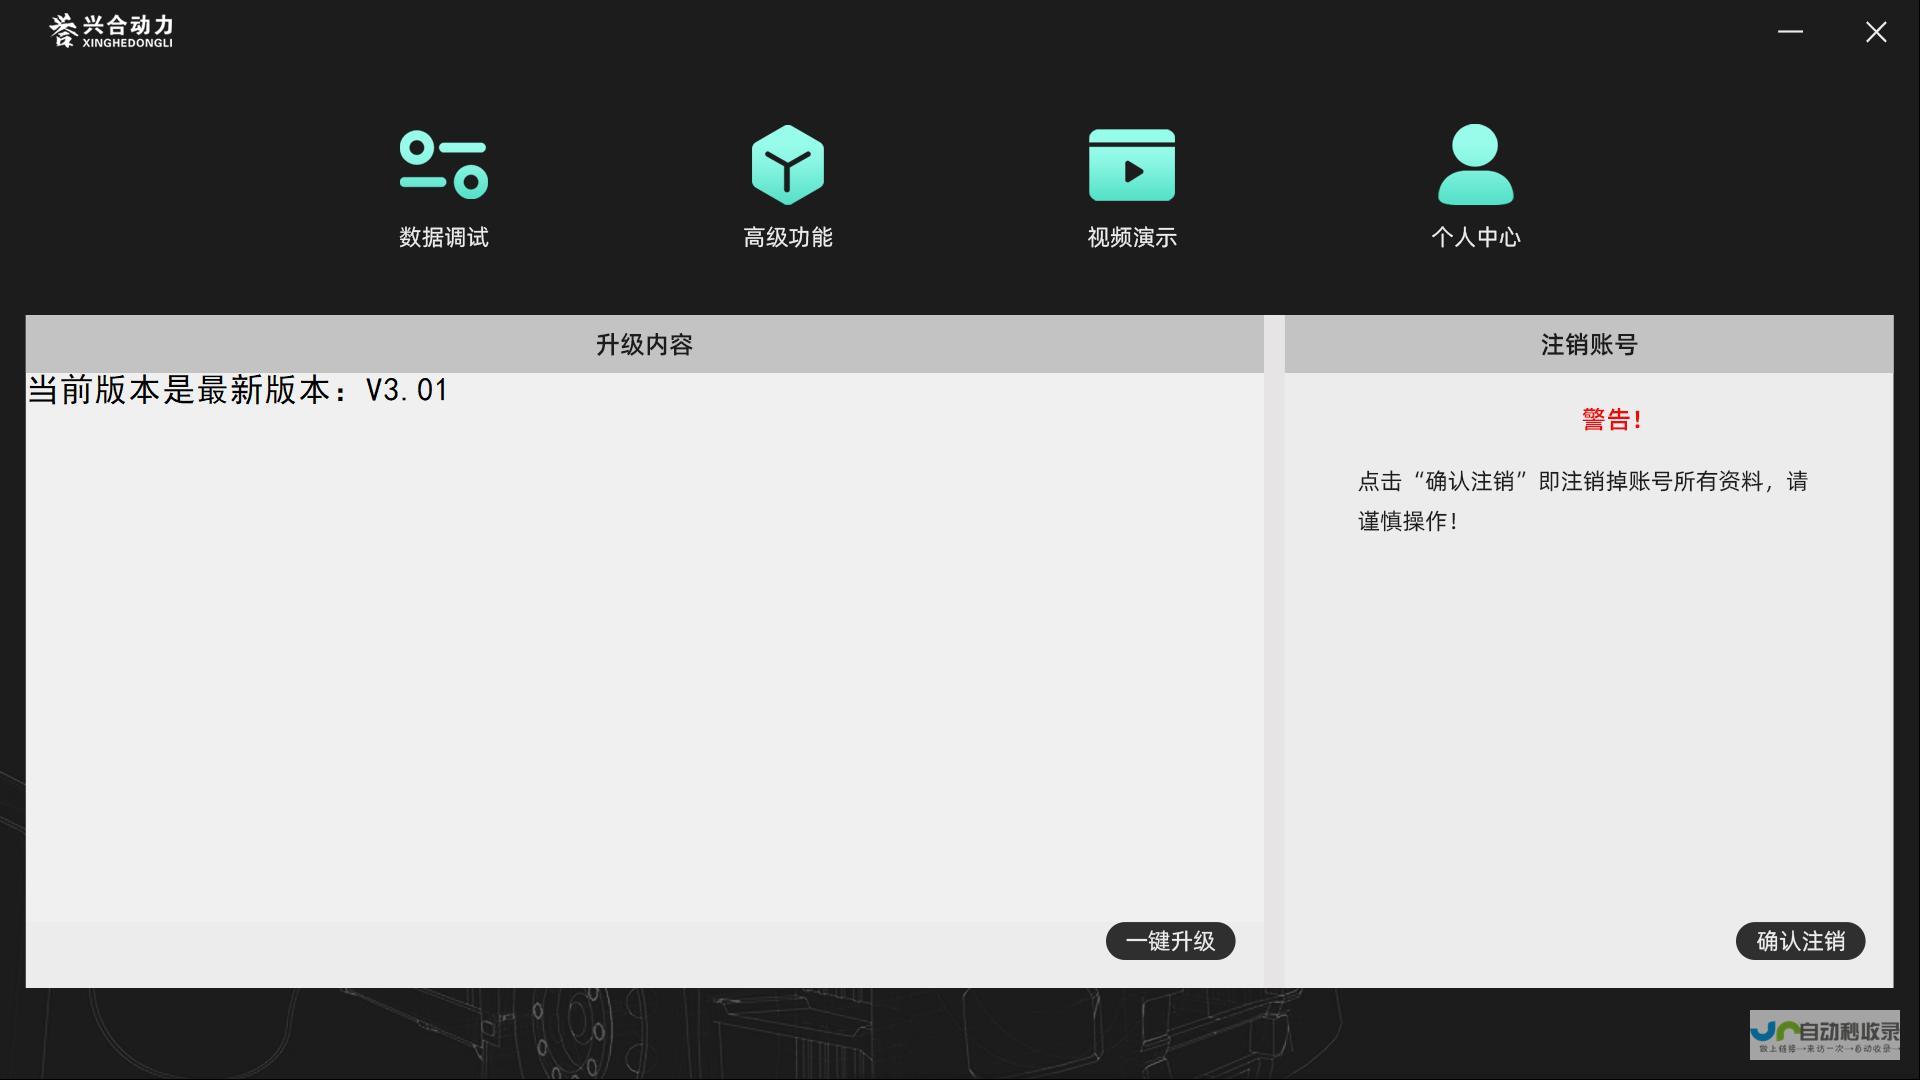Click the red 警告! warning text
1920x1080 pixels.
[1612, 419]
